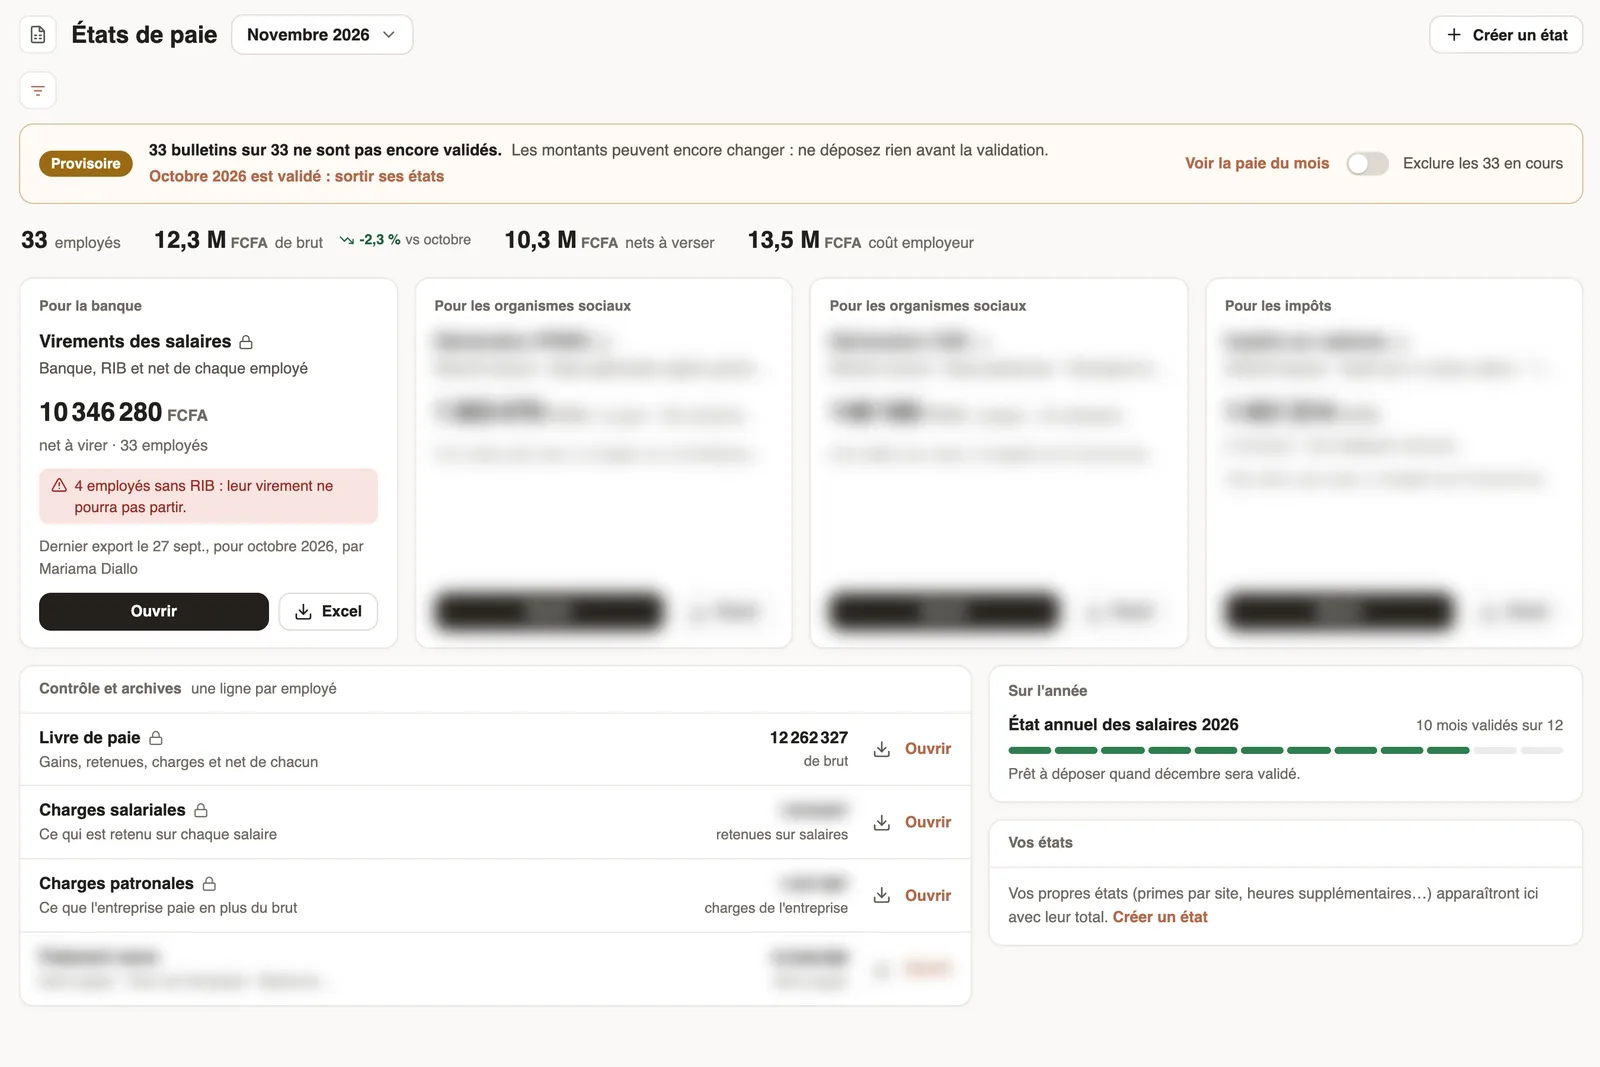Click the 10,3 M nets à verser figure
The height and width of the screenshot is (1067, 1600).
[x=609, y=241]
